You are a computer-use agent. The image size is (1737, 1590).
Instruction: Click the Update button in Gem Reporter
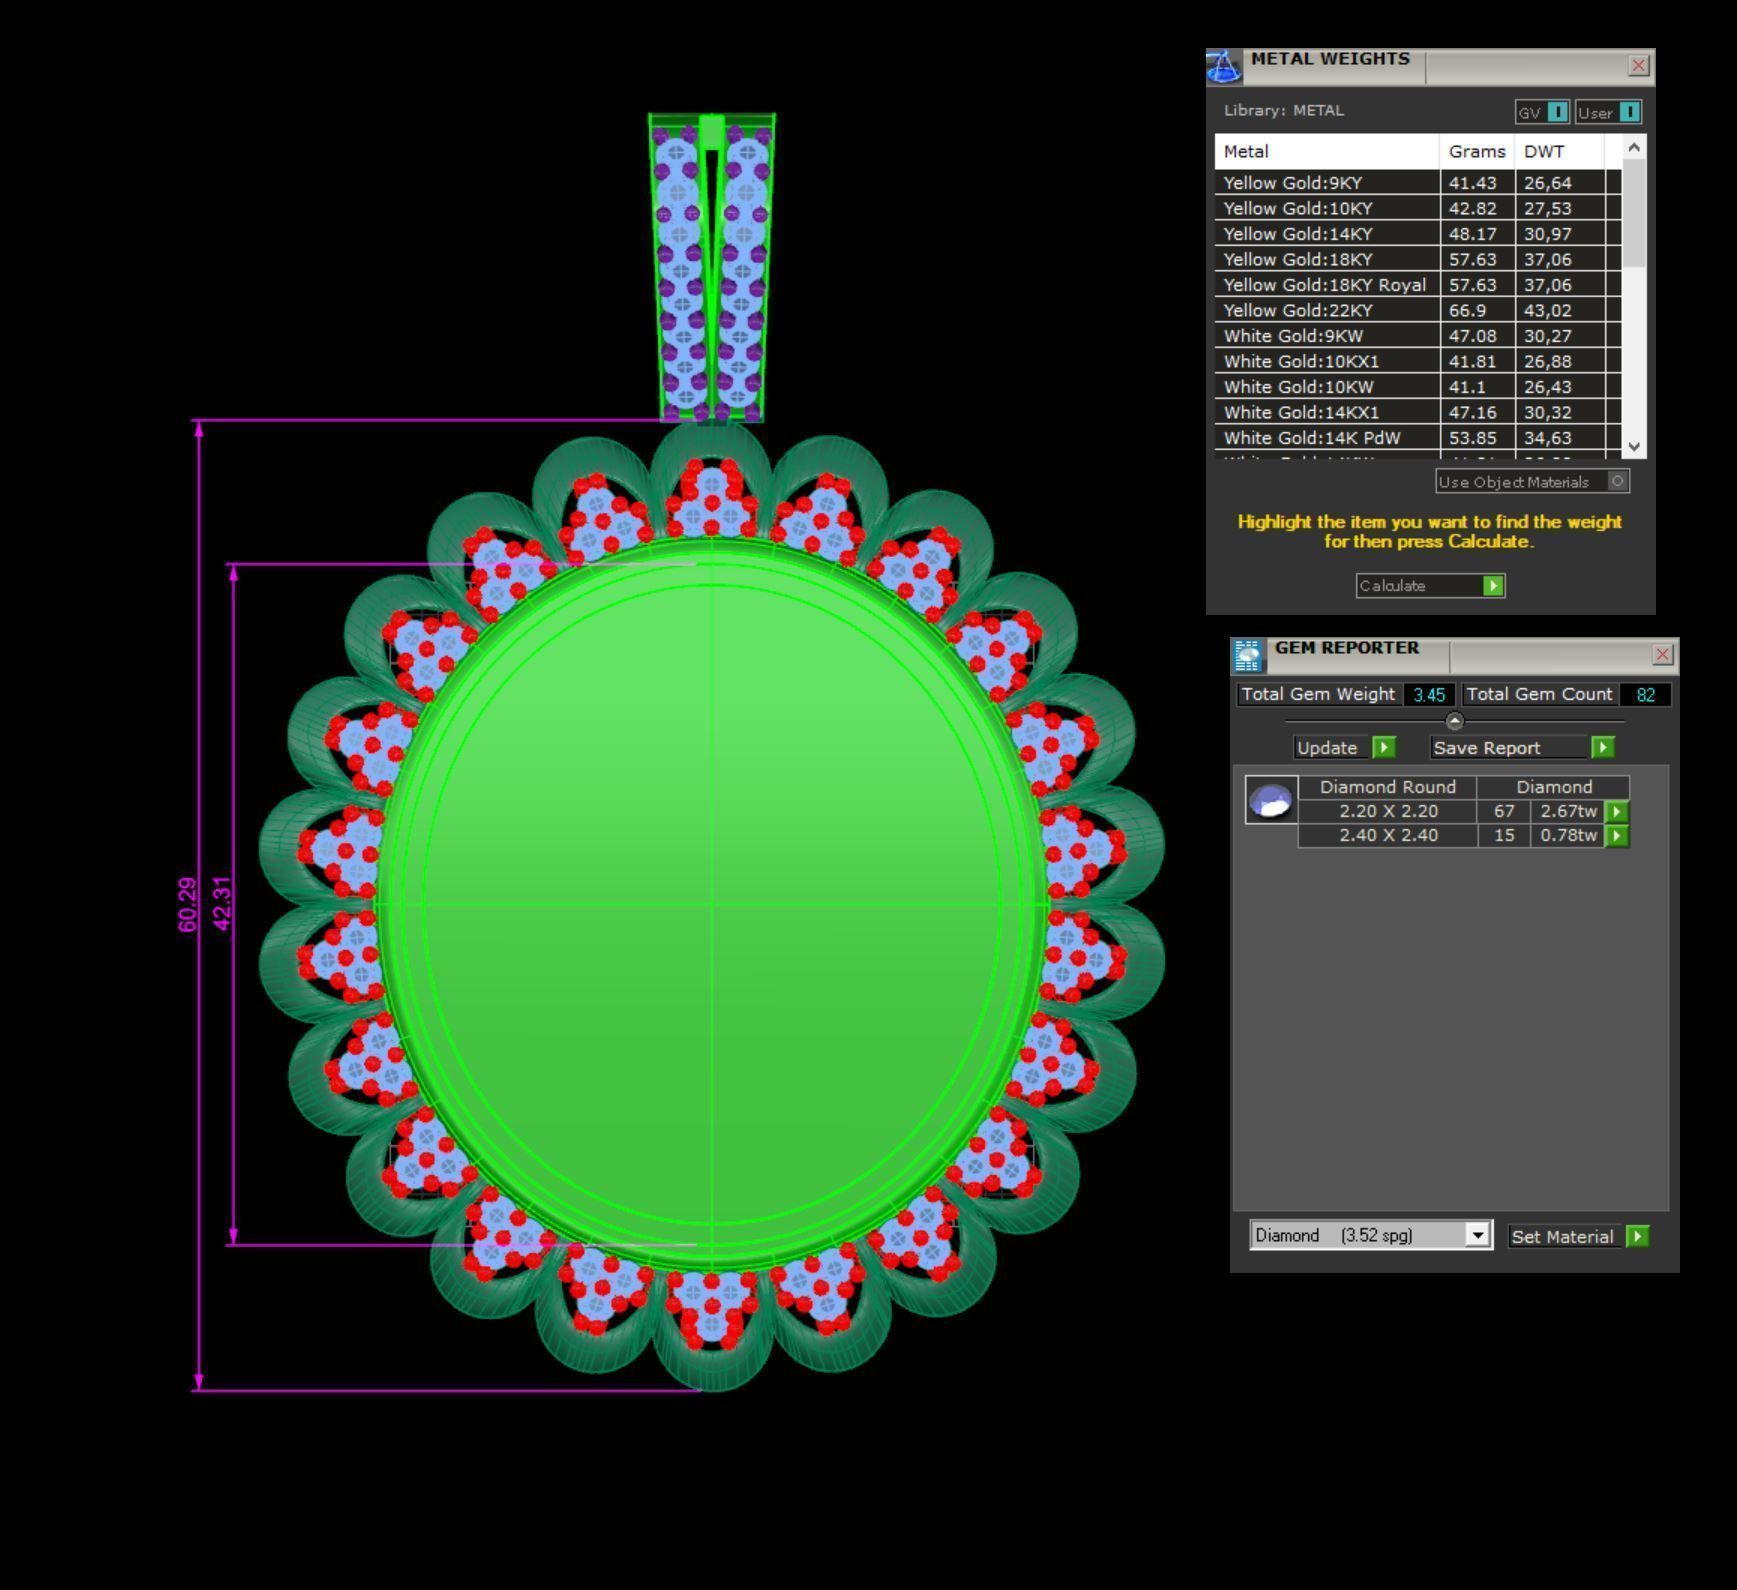1344,748
